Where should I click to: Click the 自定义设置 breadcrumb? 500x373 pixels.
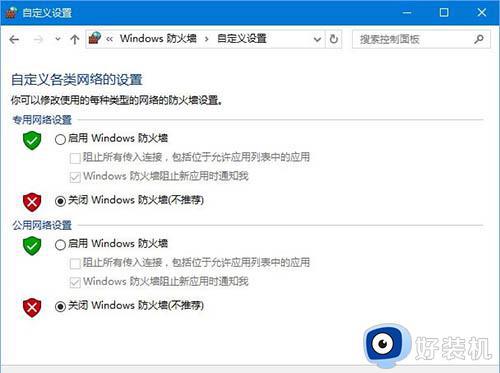click(242, 39)
